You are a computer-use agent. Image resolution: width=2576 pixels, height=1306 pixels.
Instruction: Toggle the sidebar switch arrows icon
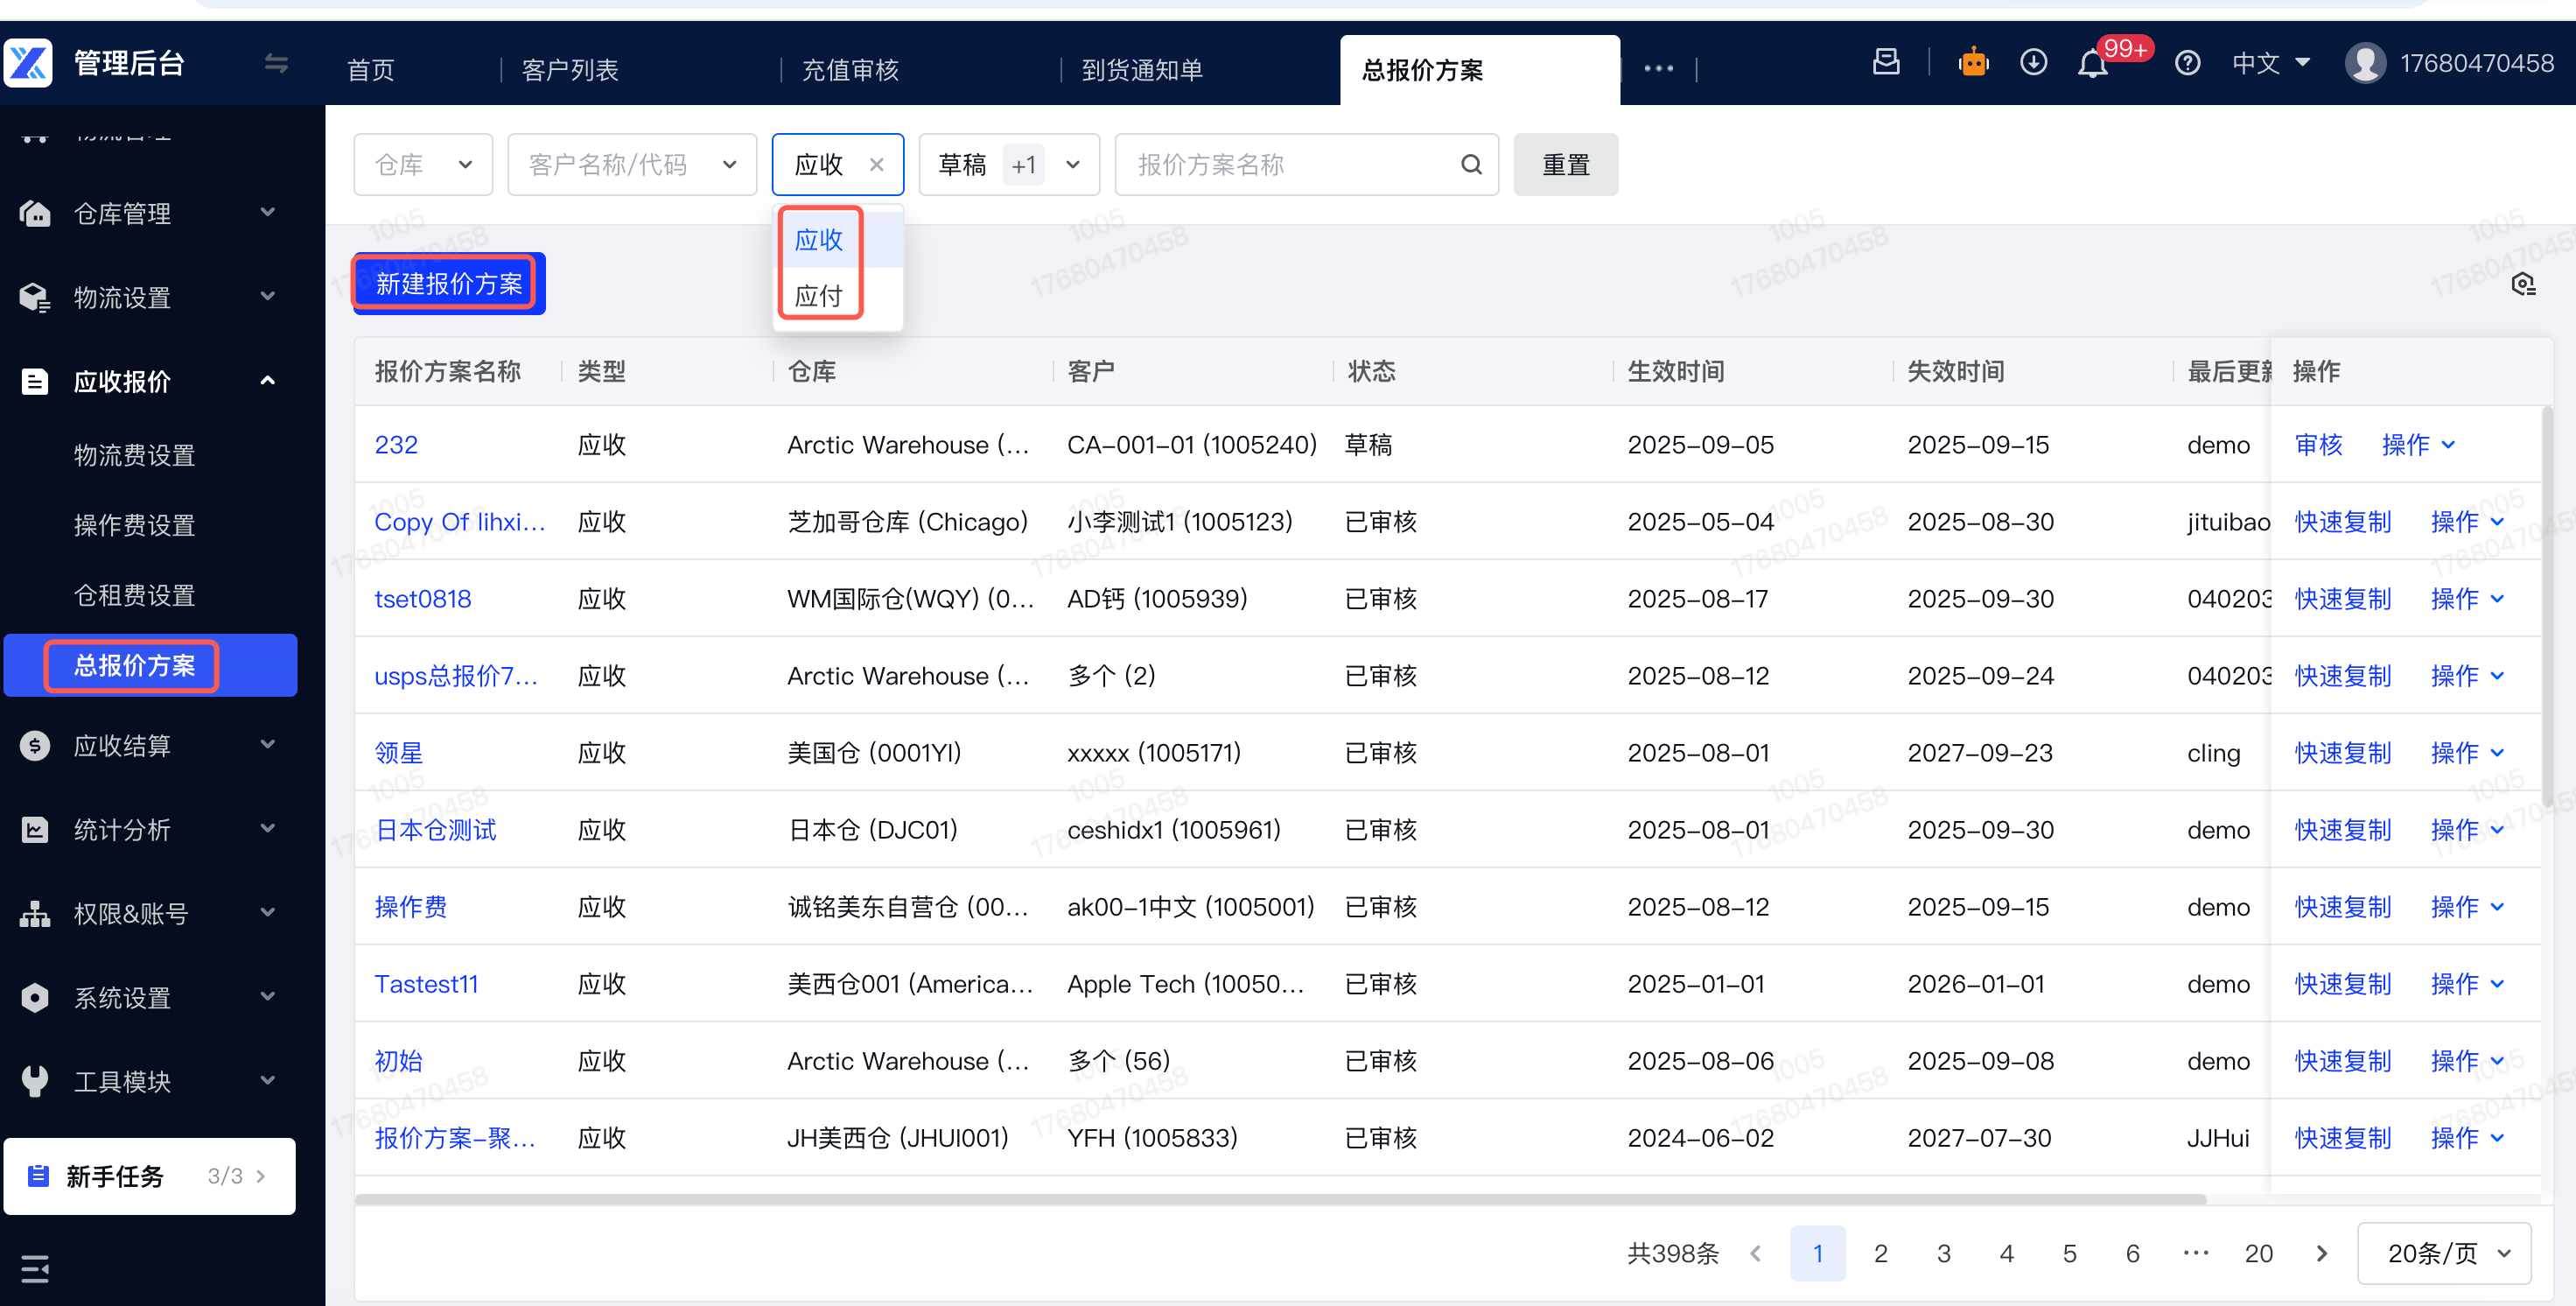point(276,64)
